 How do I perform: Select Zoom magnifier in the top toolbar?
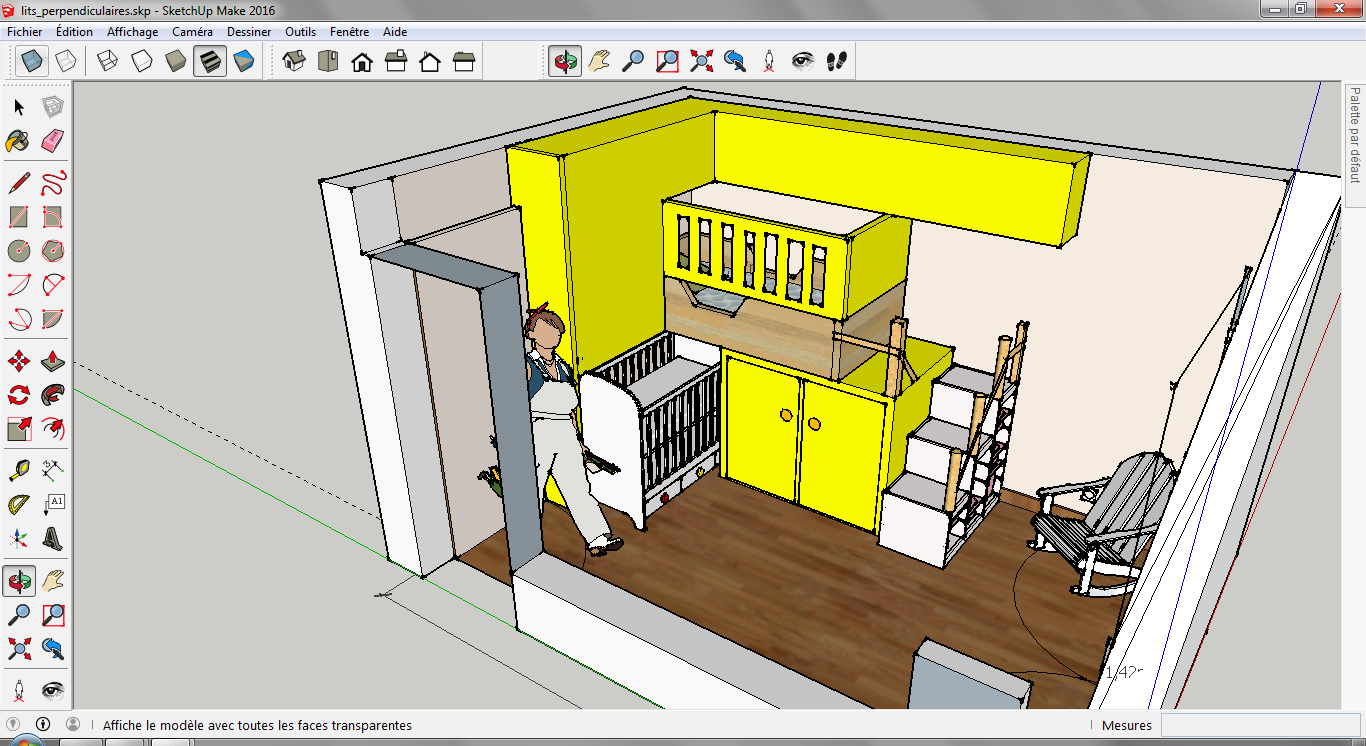pos(633,62)
